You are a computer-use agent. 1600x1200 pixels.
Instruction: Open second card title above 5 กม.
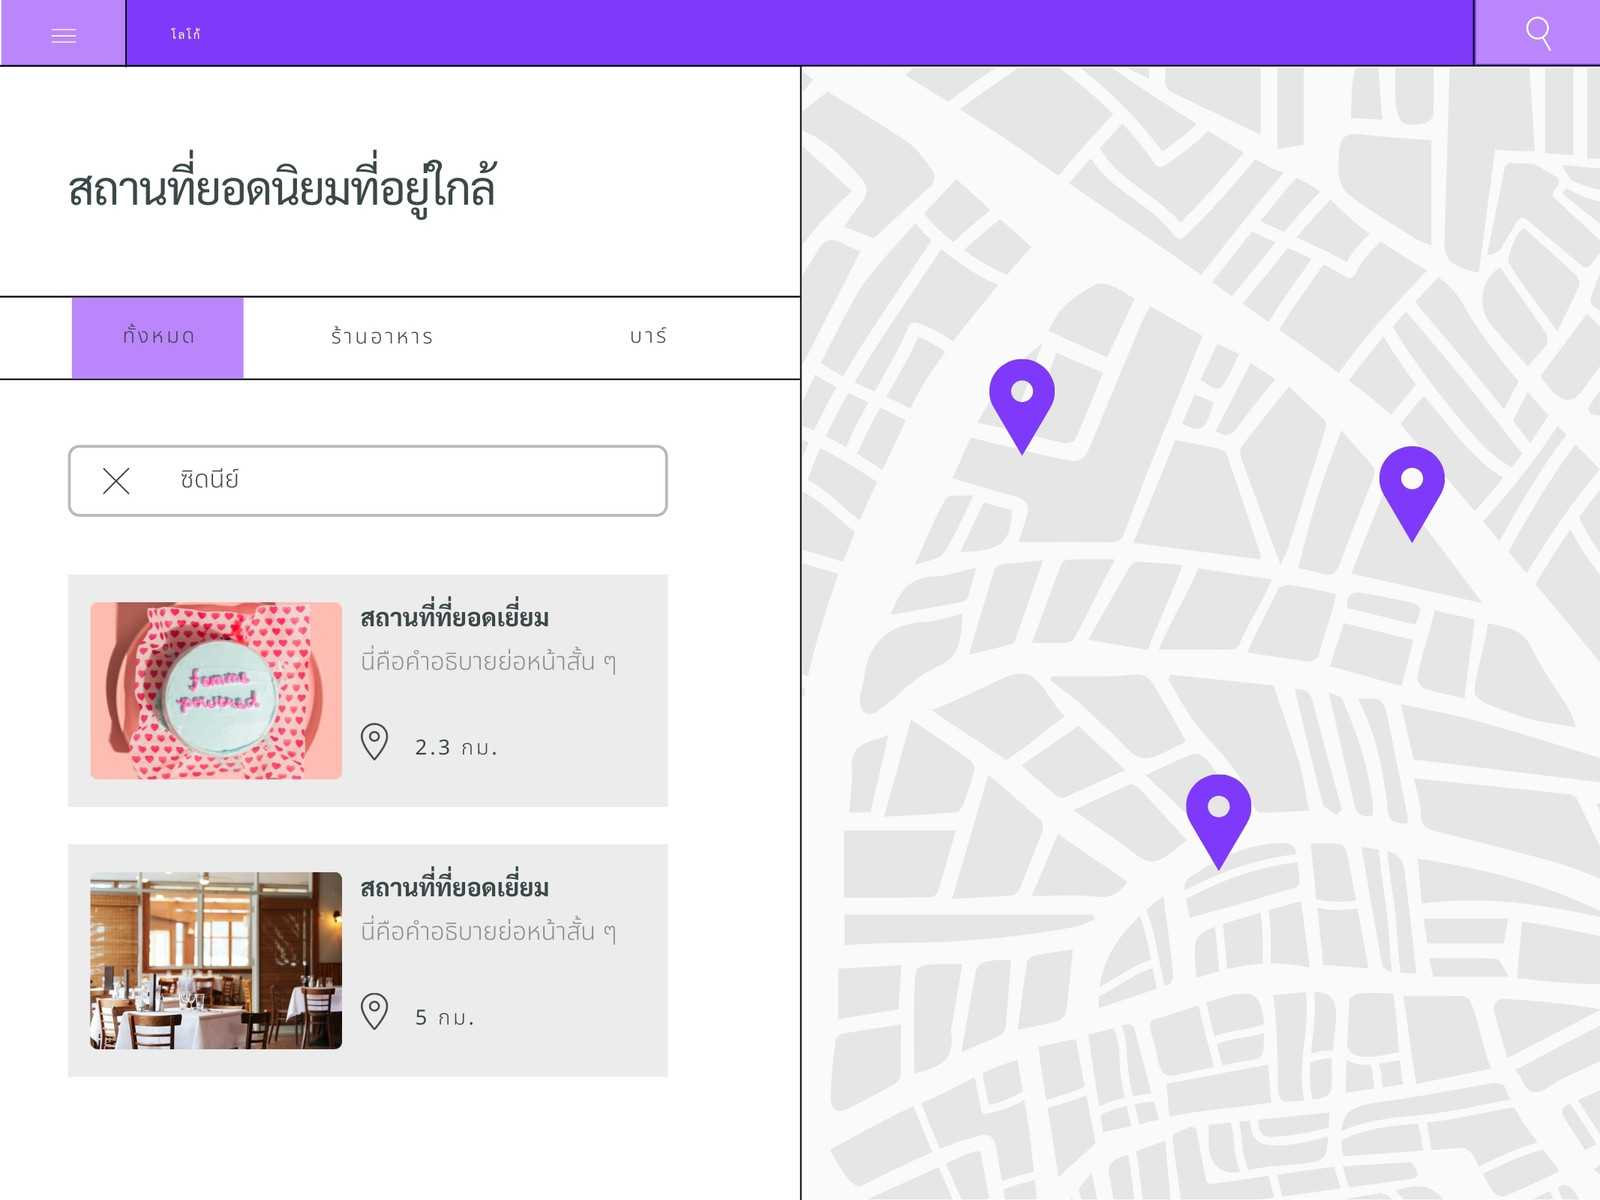(x=455, y=887)
